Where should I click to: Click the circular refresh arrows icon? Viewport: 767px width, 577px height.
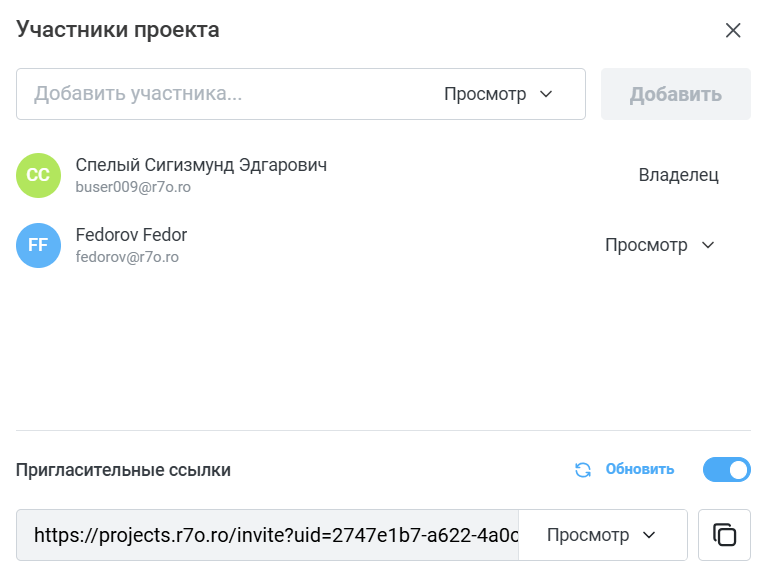(583, 469)
